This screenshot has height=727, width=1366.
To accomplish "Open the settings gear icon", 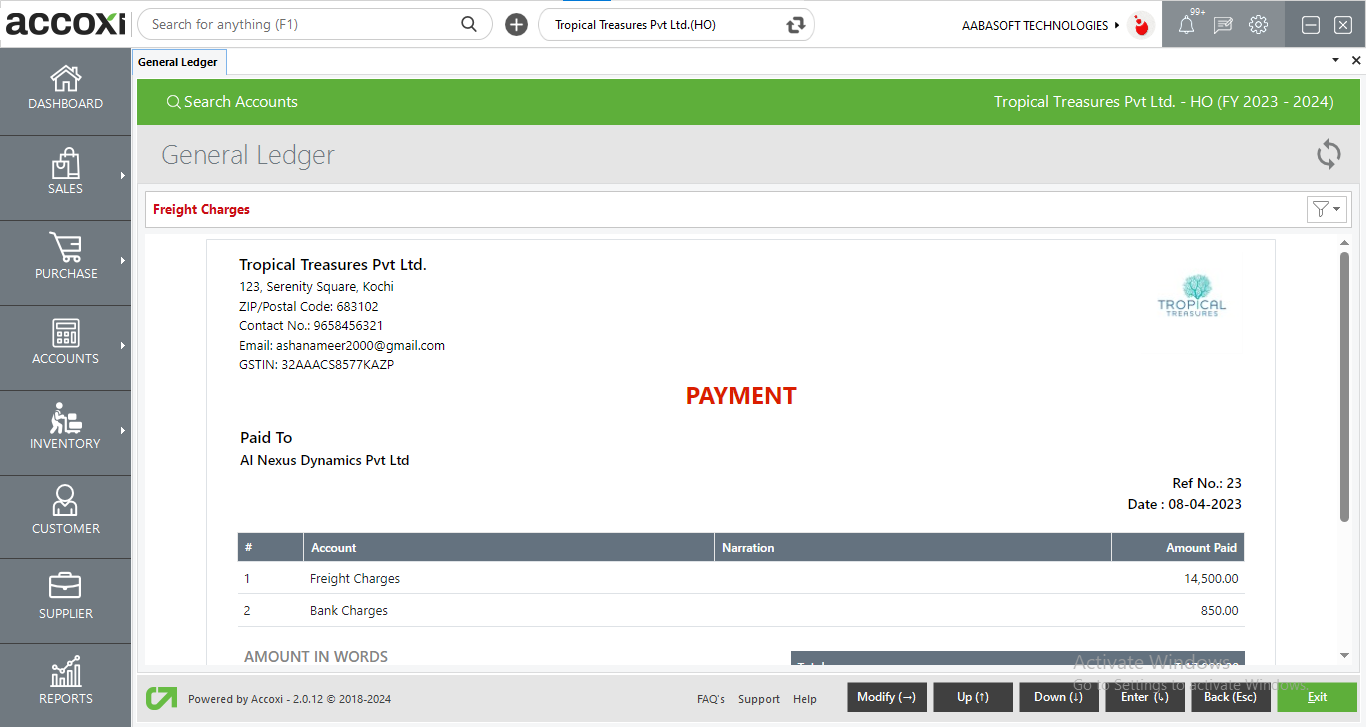I will coord(1258,24).
